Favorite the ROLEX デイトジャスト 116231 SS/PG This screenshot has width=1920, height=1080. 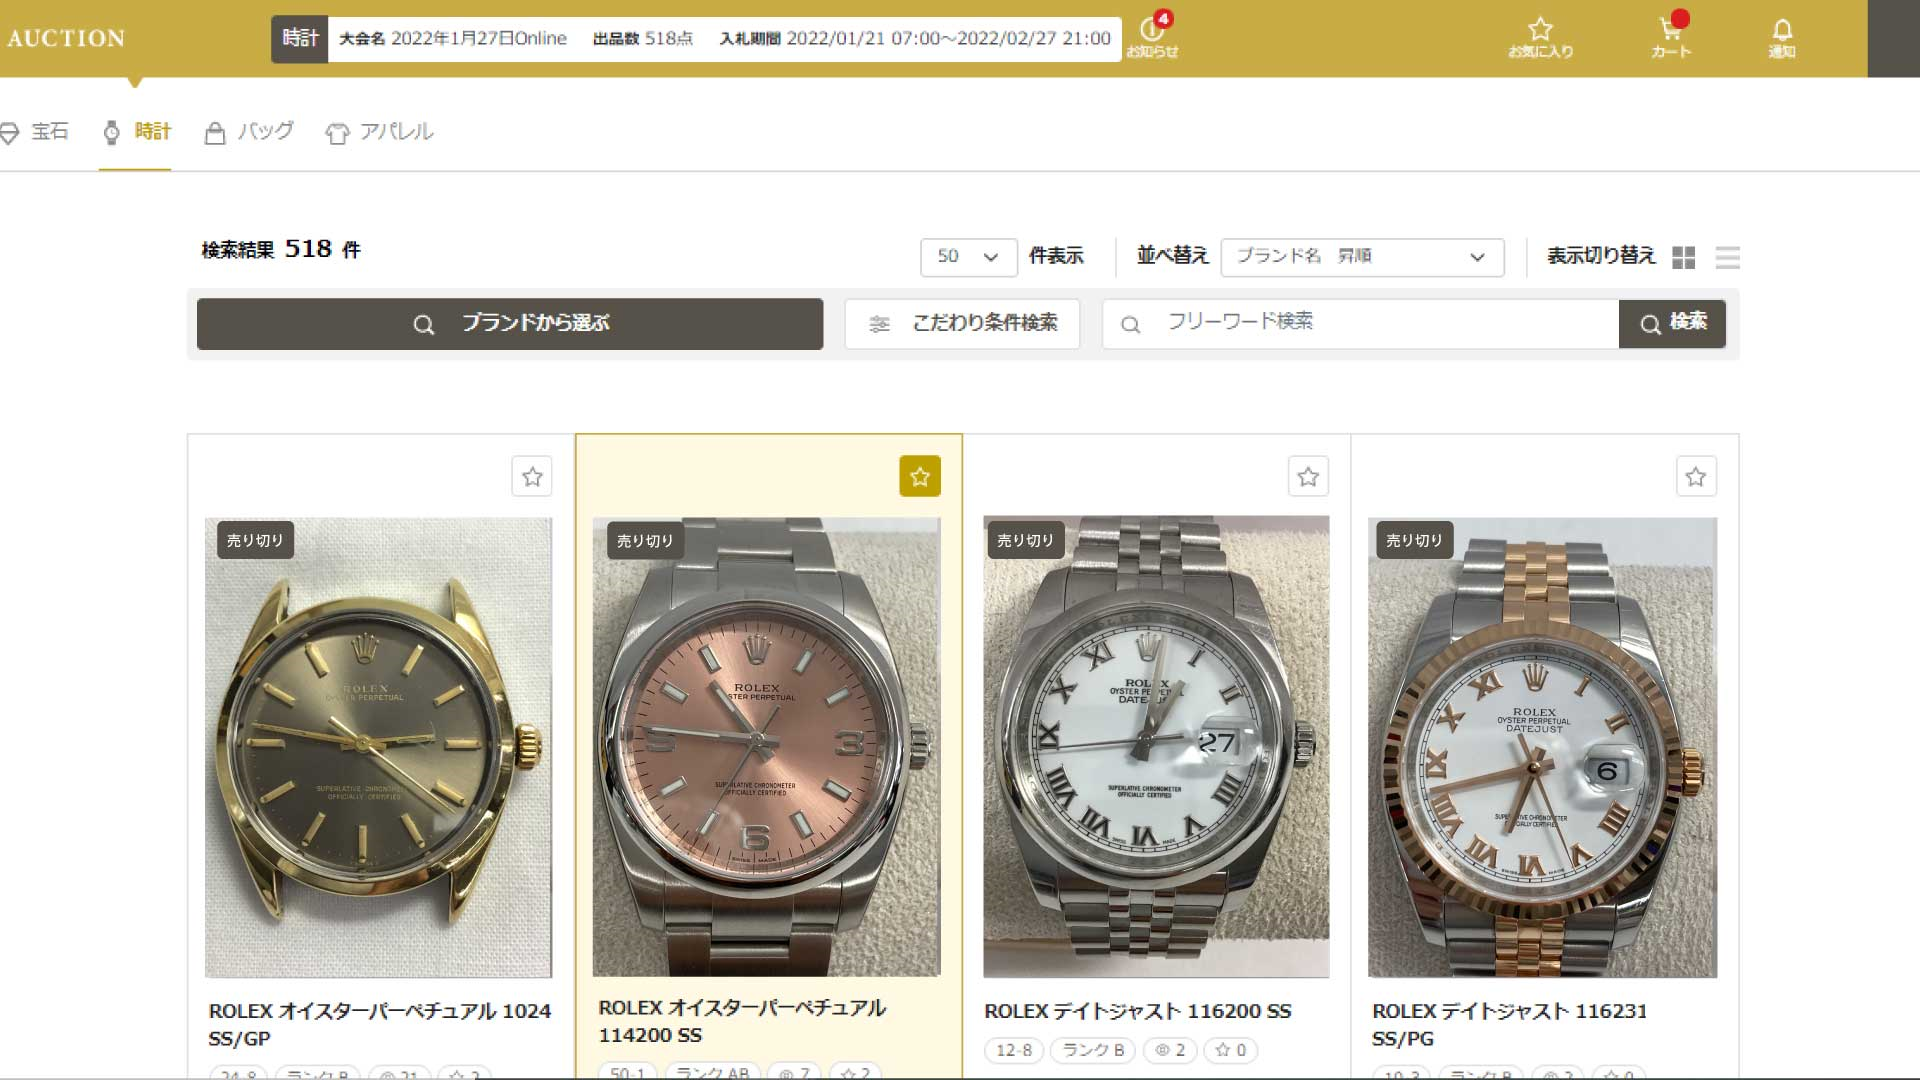tap(1696, 476)
